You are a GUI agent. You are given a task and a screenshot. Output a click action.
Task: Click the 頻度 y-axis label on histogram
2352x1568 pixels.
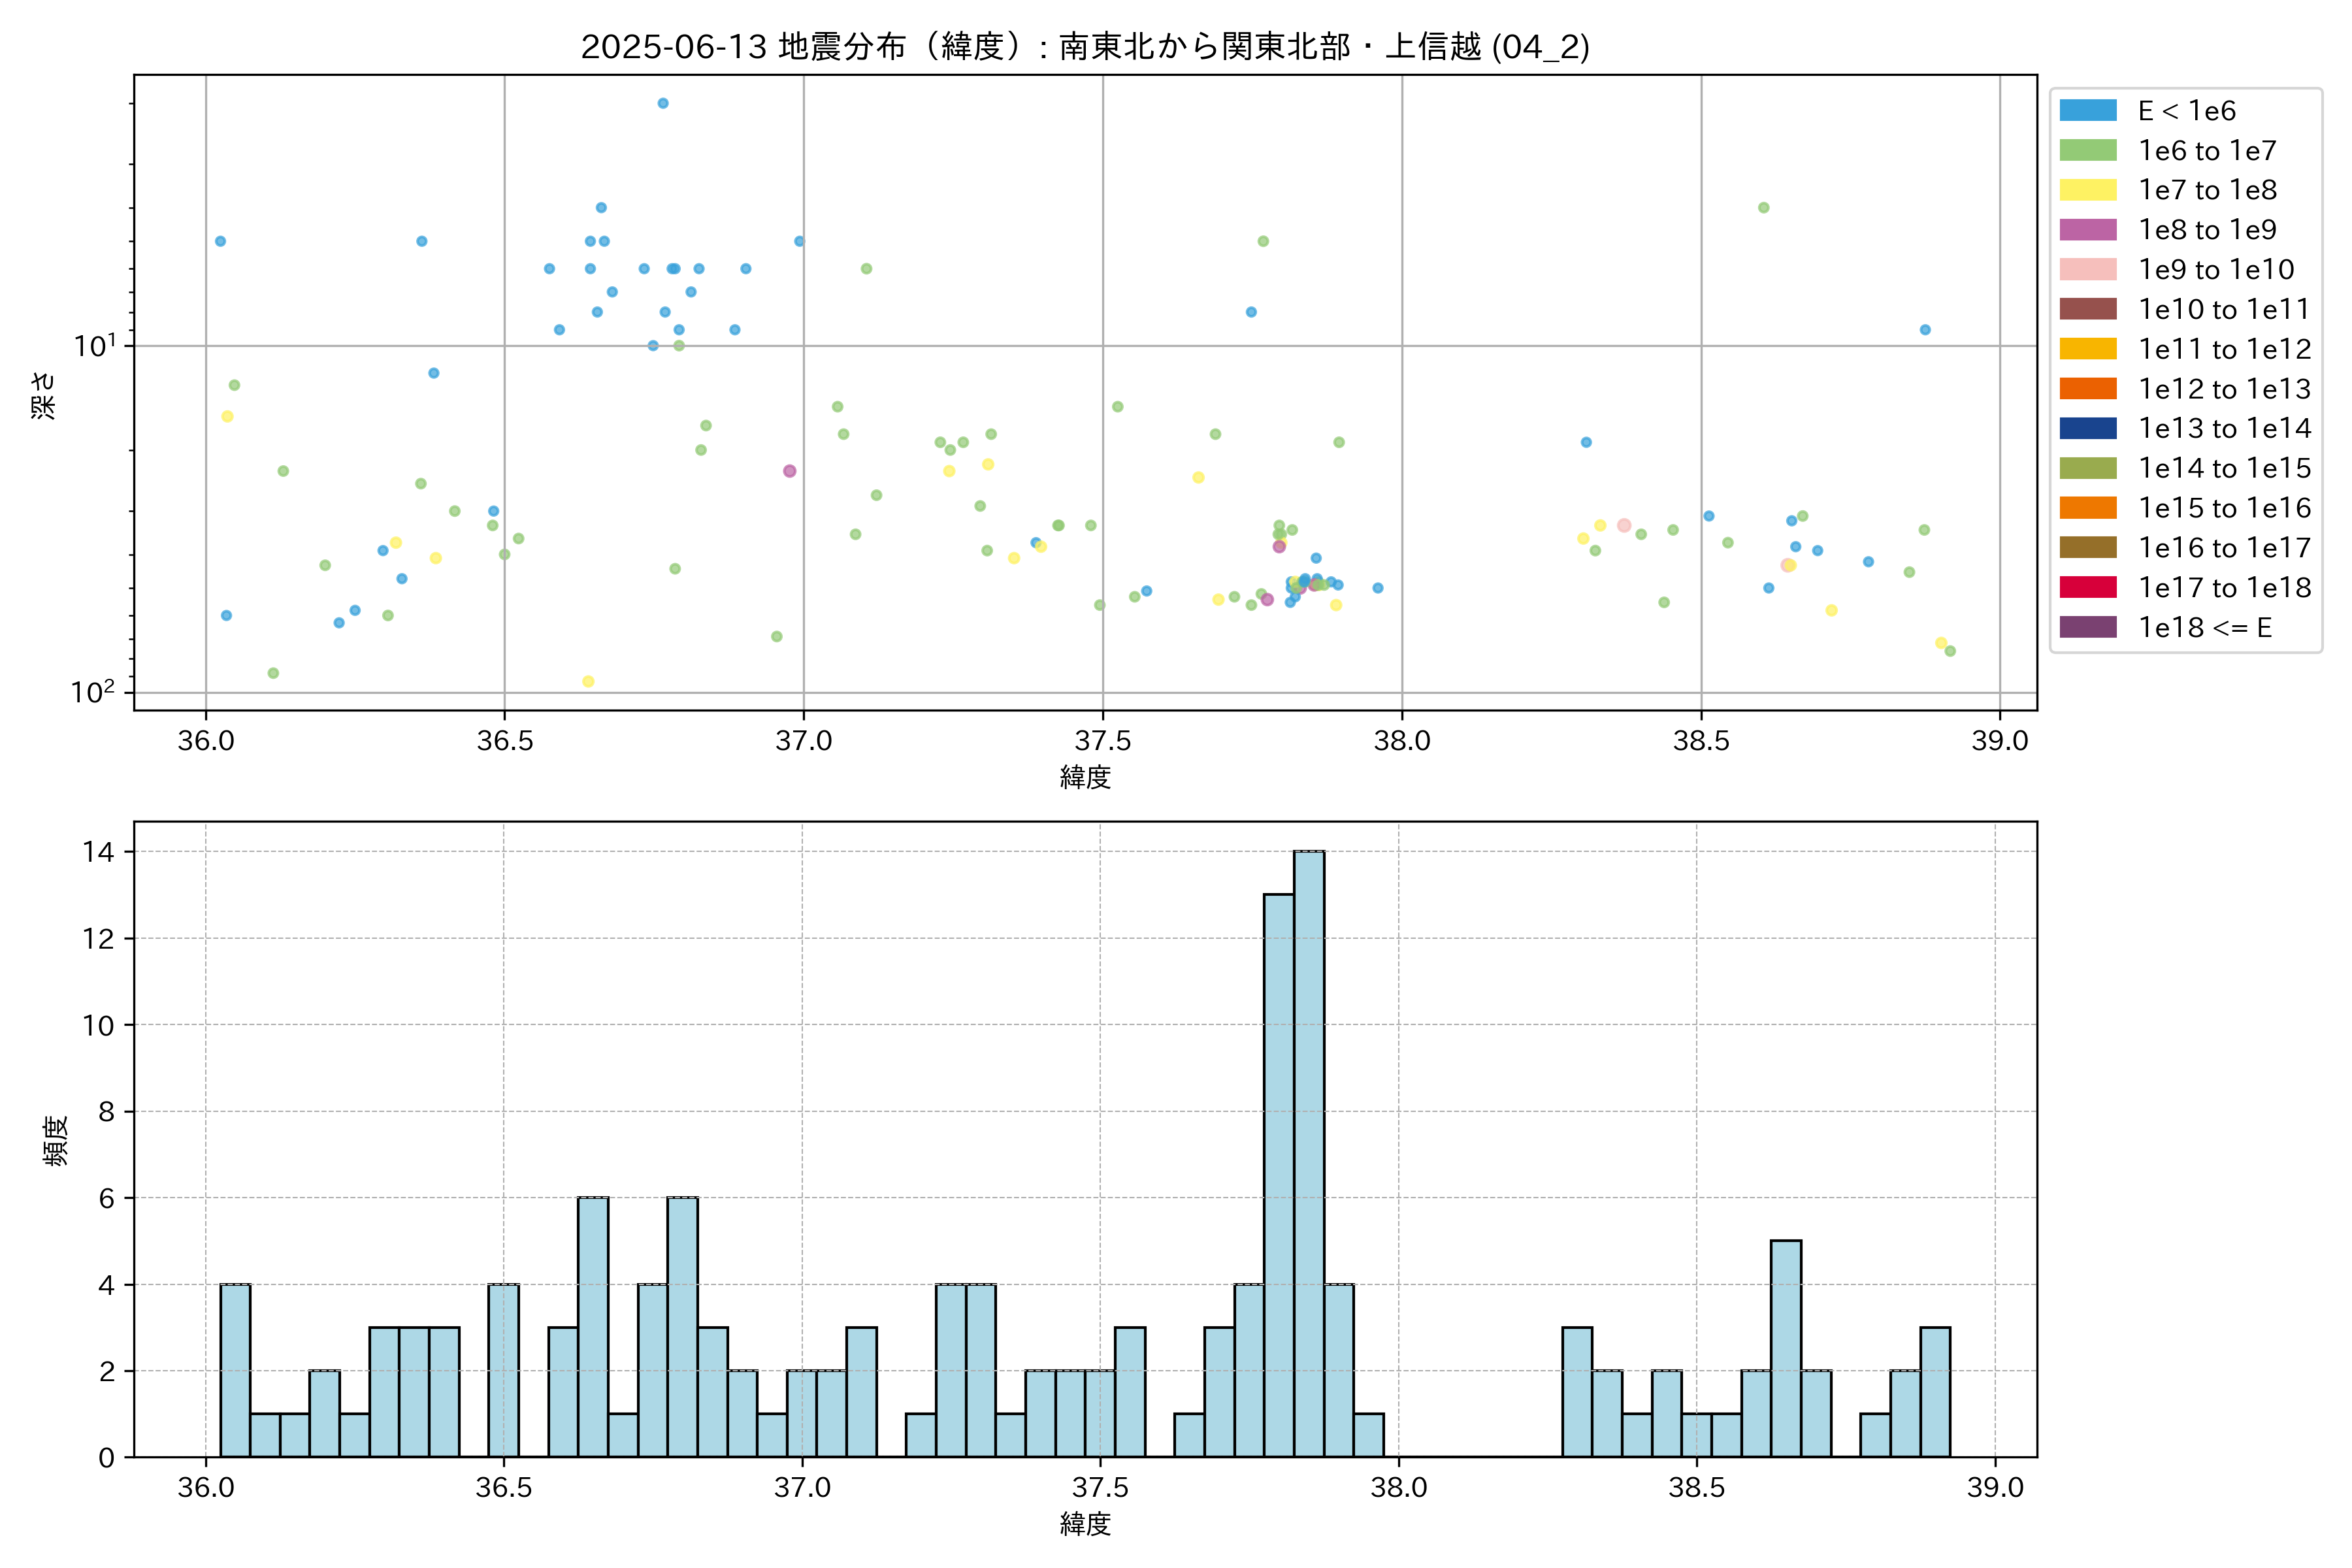click(56, 1140)
